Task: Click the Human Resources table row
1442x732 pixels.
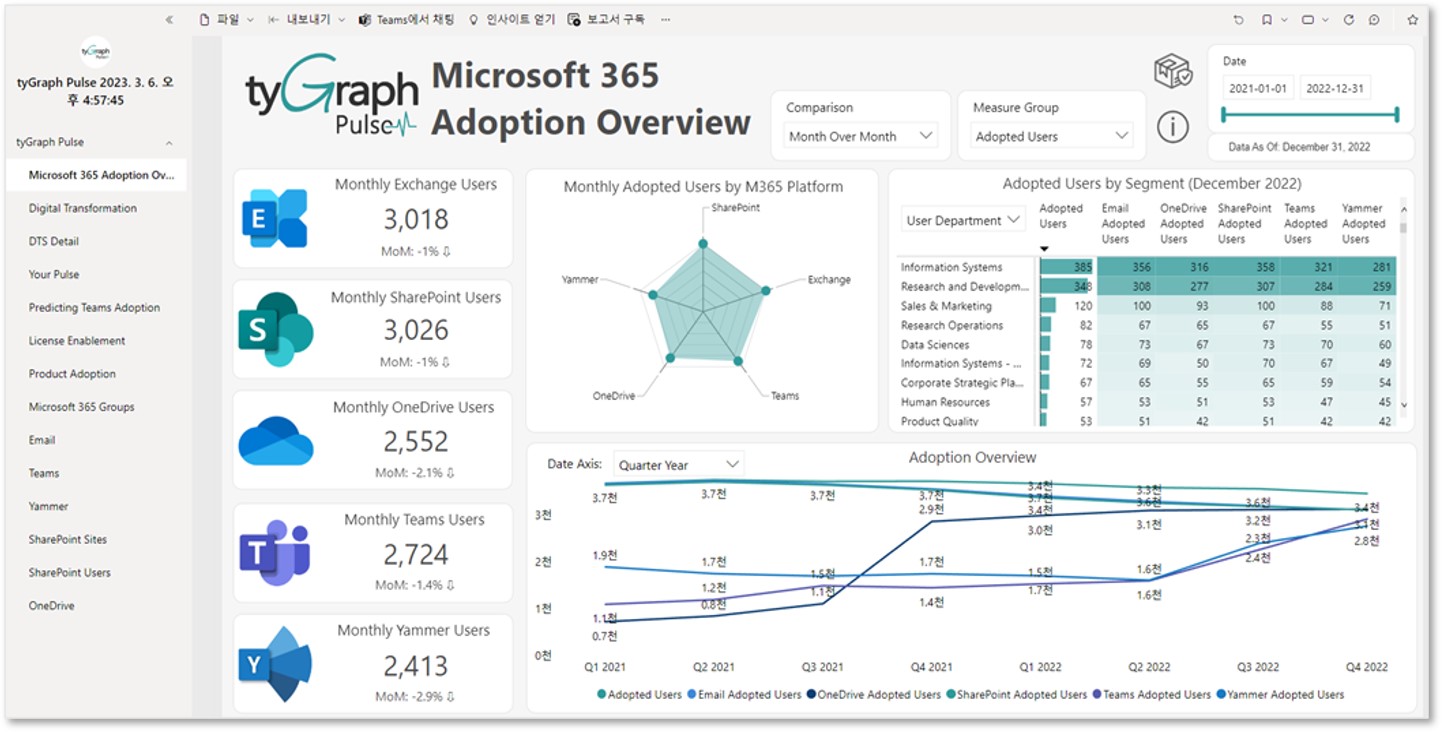Action: [1146, 402]
